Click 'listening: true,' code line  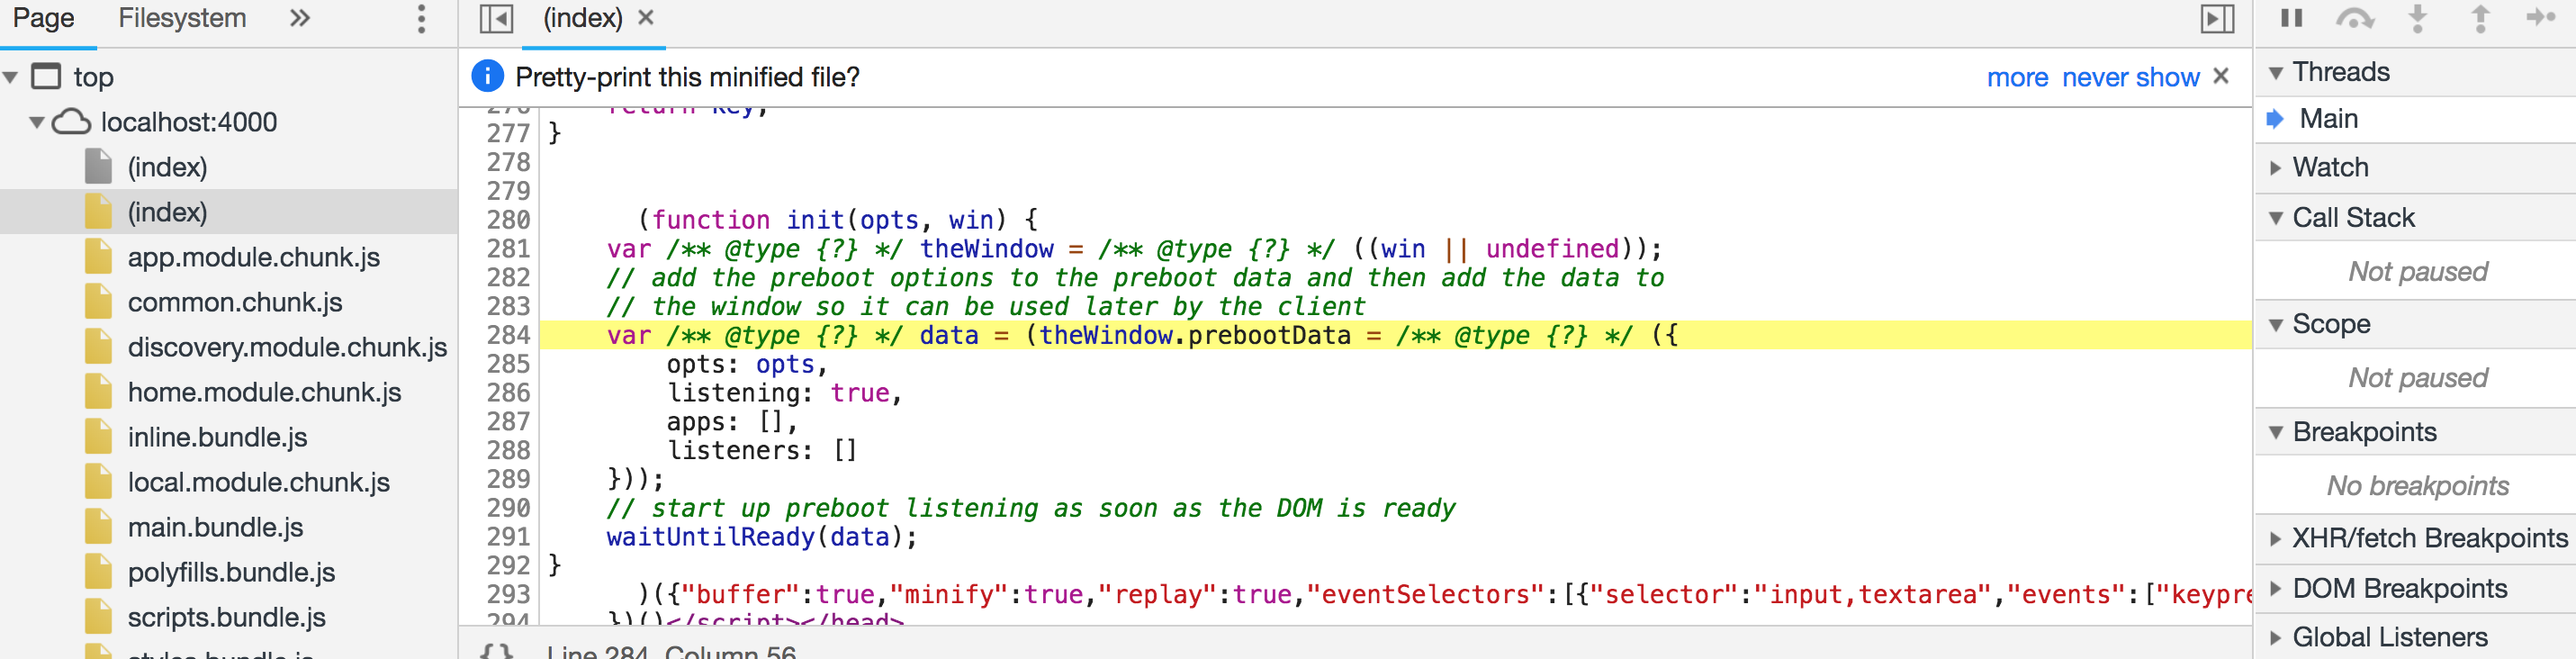(785, 393)
